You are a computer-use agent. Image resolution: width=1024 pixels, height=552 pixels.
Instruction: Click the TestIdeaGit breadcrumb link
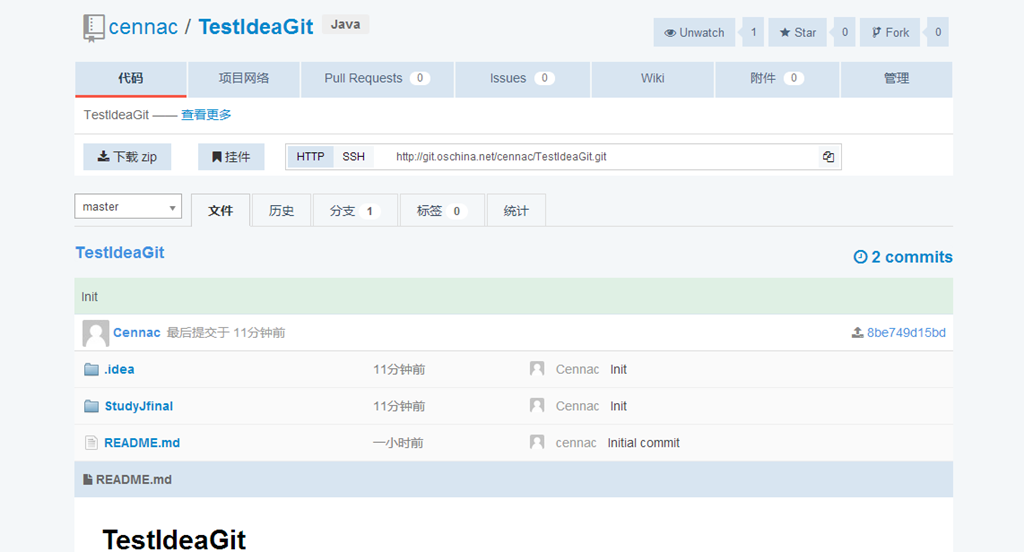coord(120,253)
